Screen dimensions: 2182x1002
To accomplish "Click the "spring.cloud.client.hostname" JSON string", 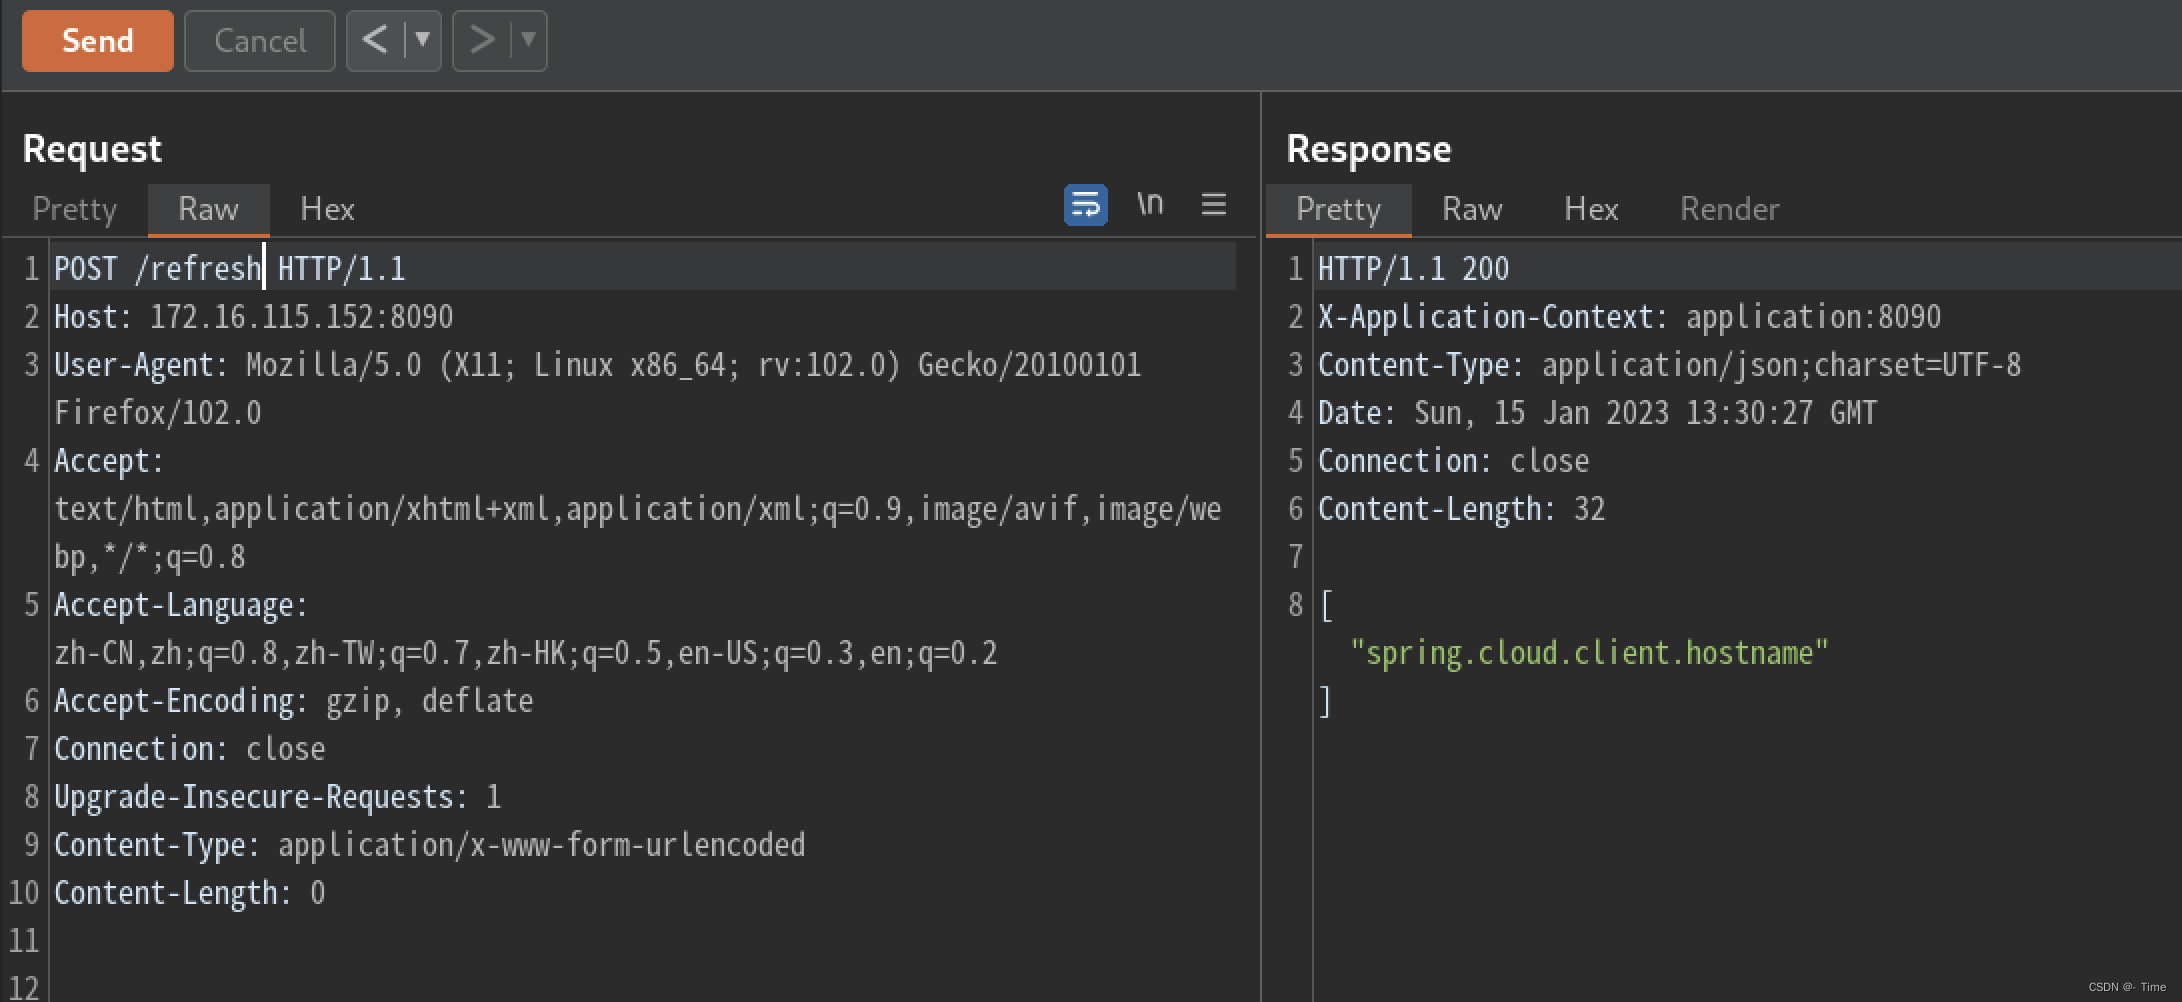I will pos(1589,653).
